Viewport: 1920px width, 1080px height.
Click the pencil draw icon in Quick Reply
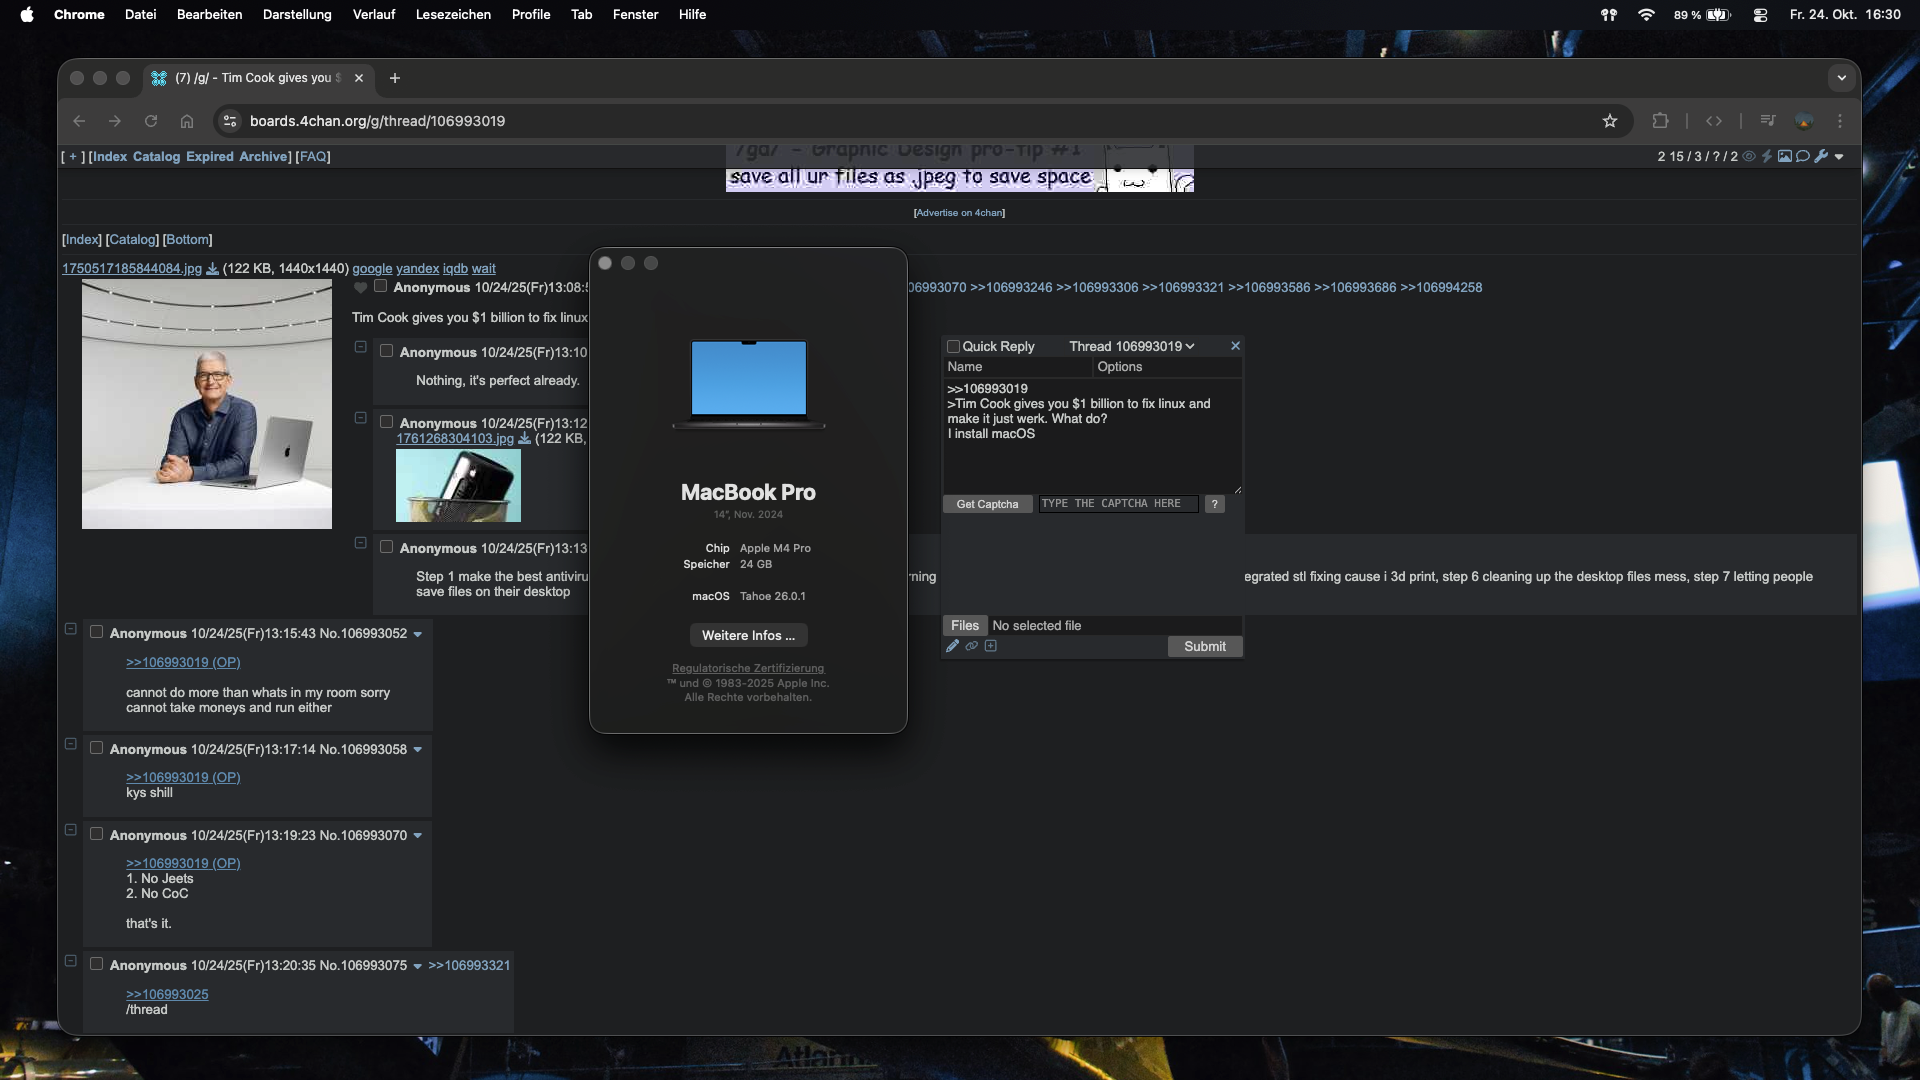[952, 646]
